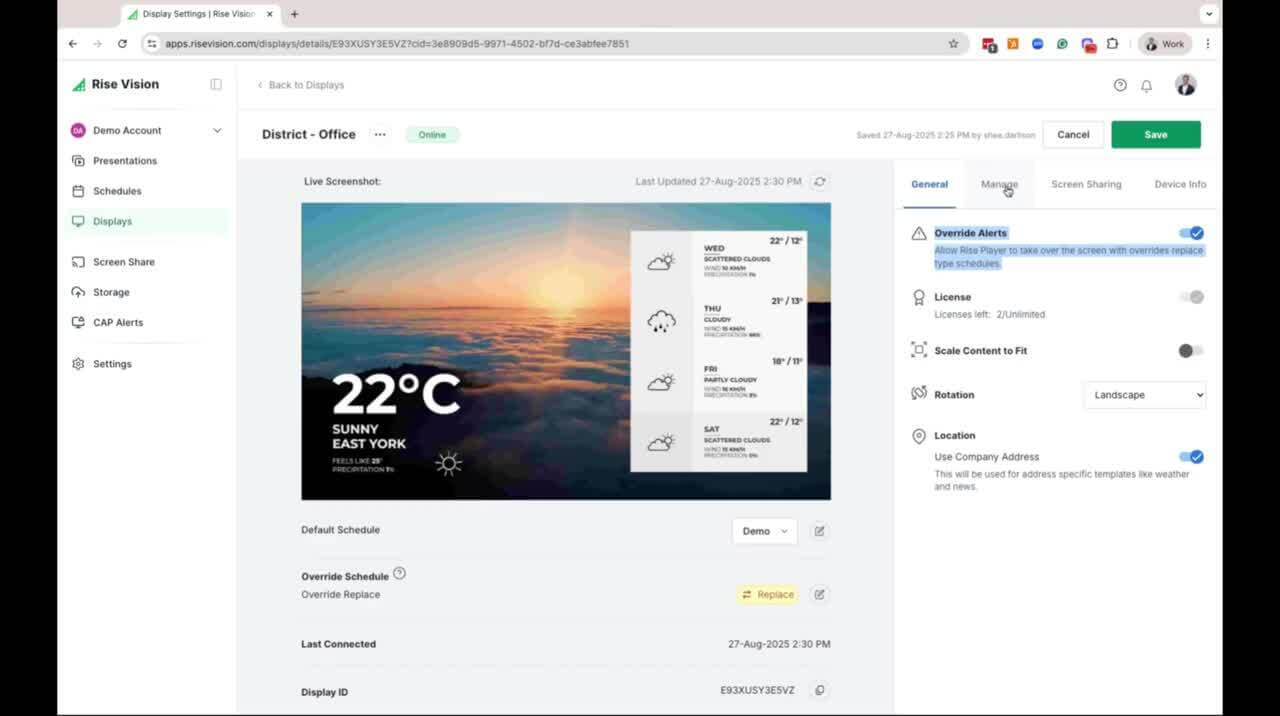Turn off Use Company Address
The height and width of the screenshot is (716, 1280).
click(x=1191, y=457)
